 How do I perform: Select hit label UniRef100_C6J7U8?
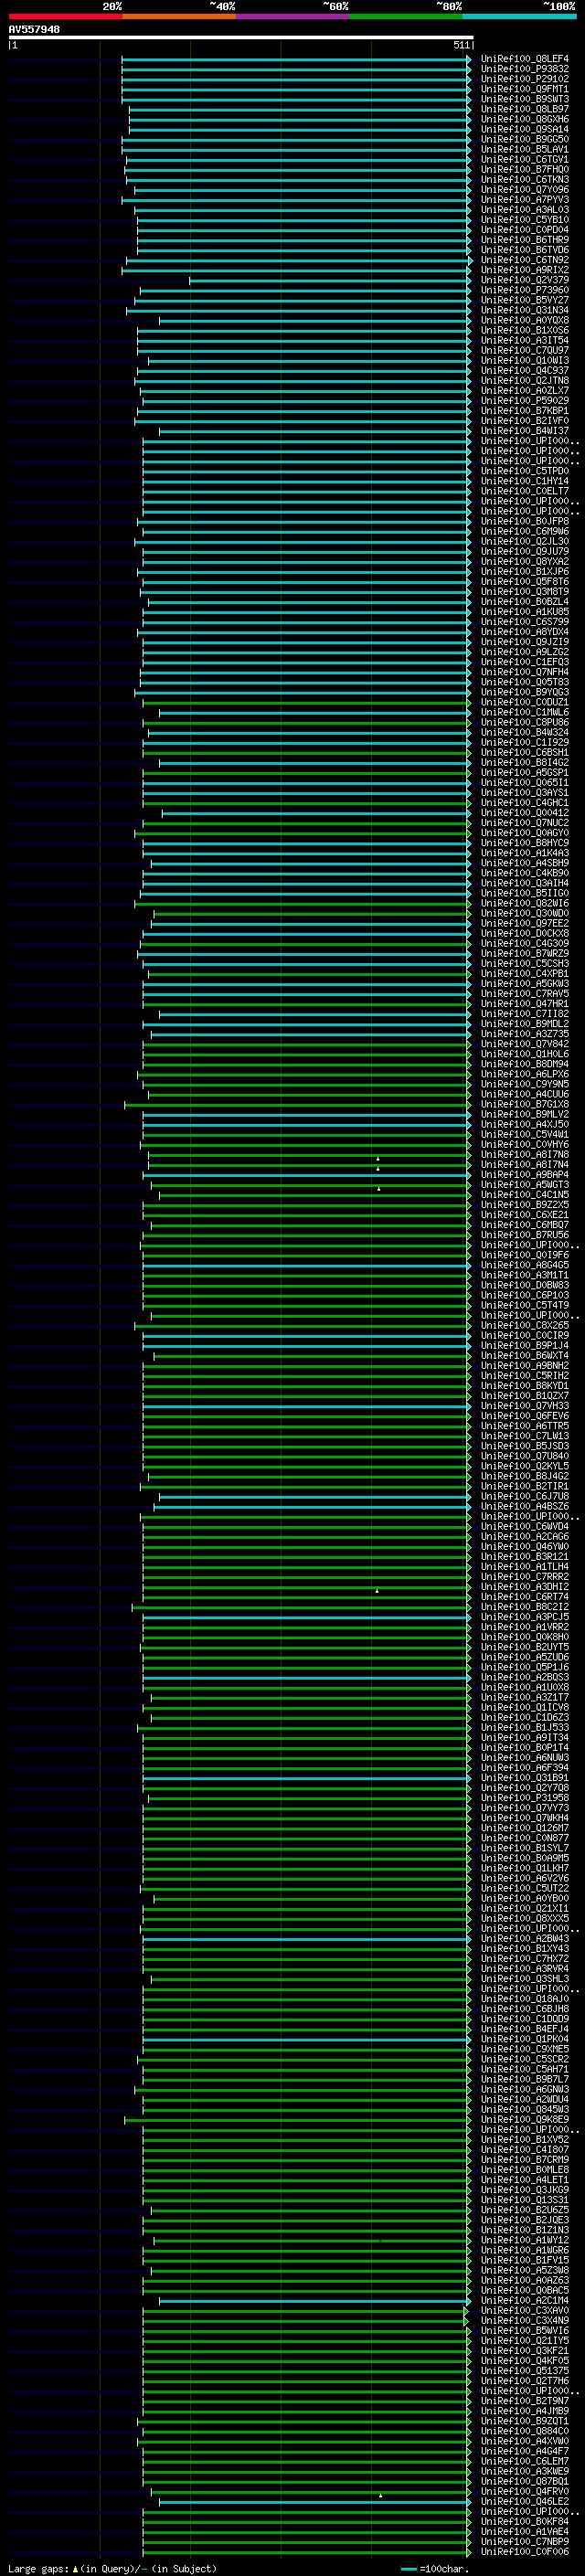[524, 1496]
